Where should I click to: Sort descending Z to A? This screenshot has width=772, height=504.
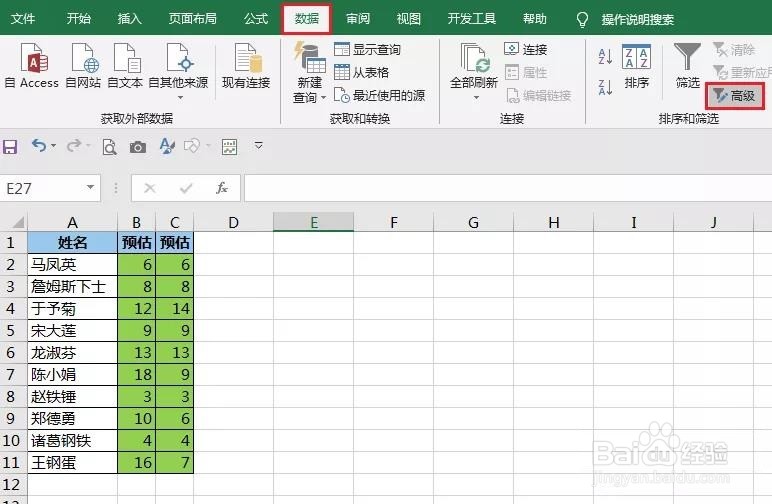pos(605,87)
